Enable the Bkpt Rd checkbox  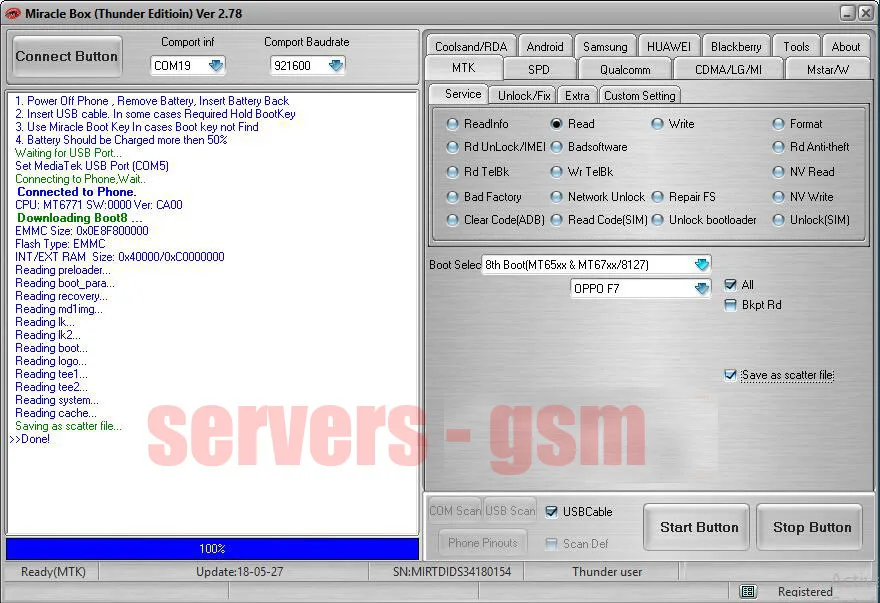click(730, 305)
